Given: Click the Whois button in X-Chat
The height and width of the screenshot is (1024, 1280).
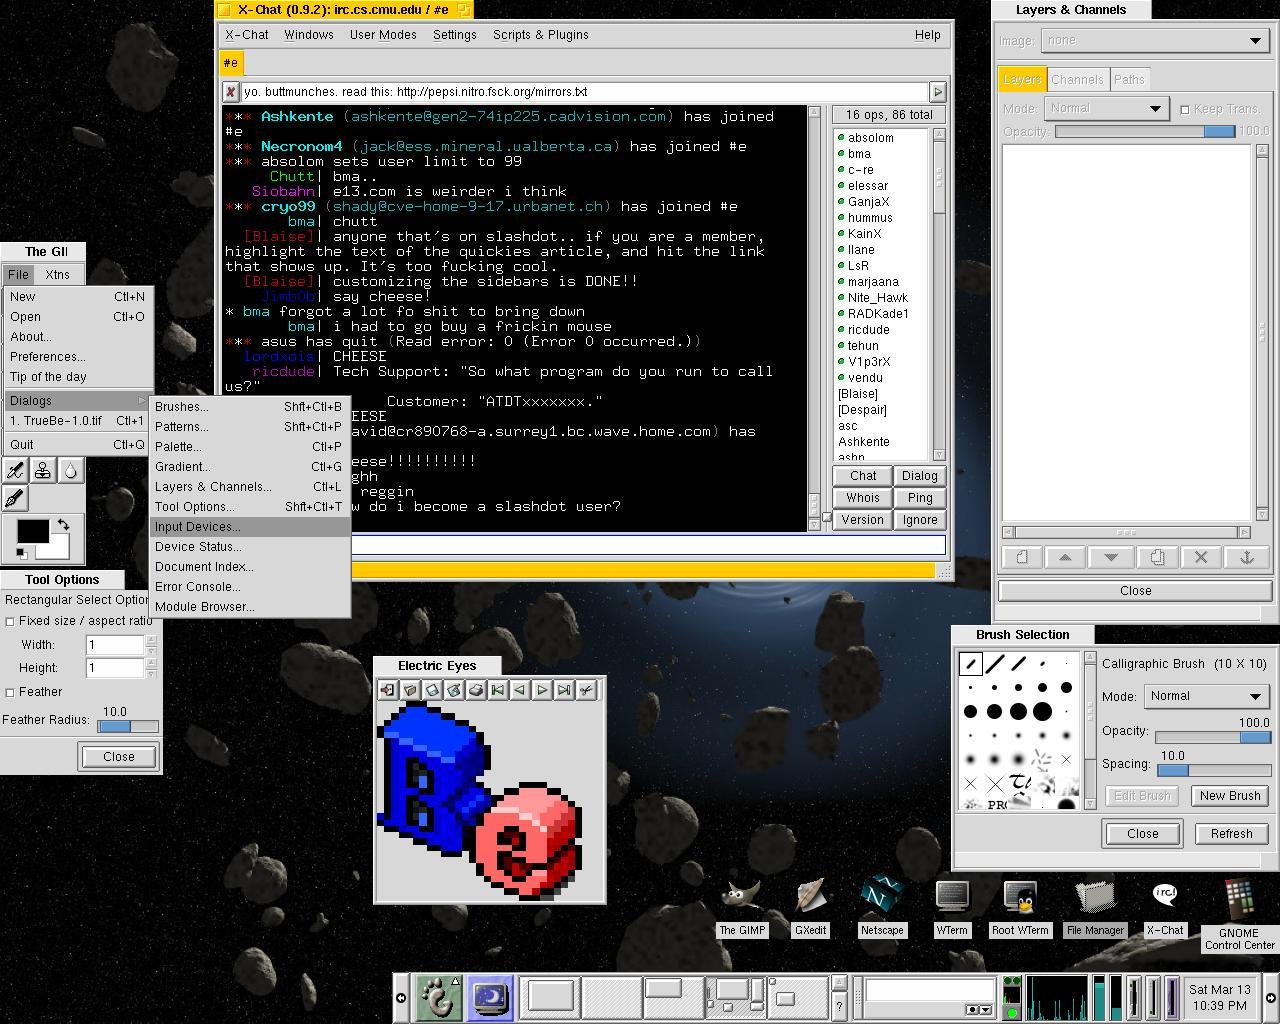Looking at the screenshot, I should pyautogui.click(x=863, y=498).
